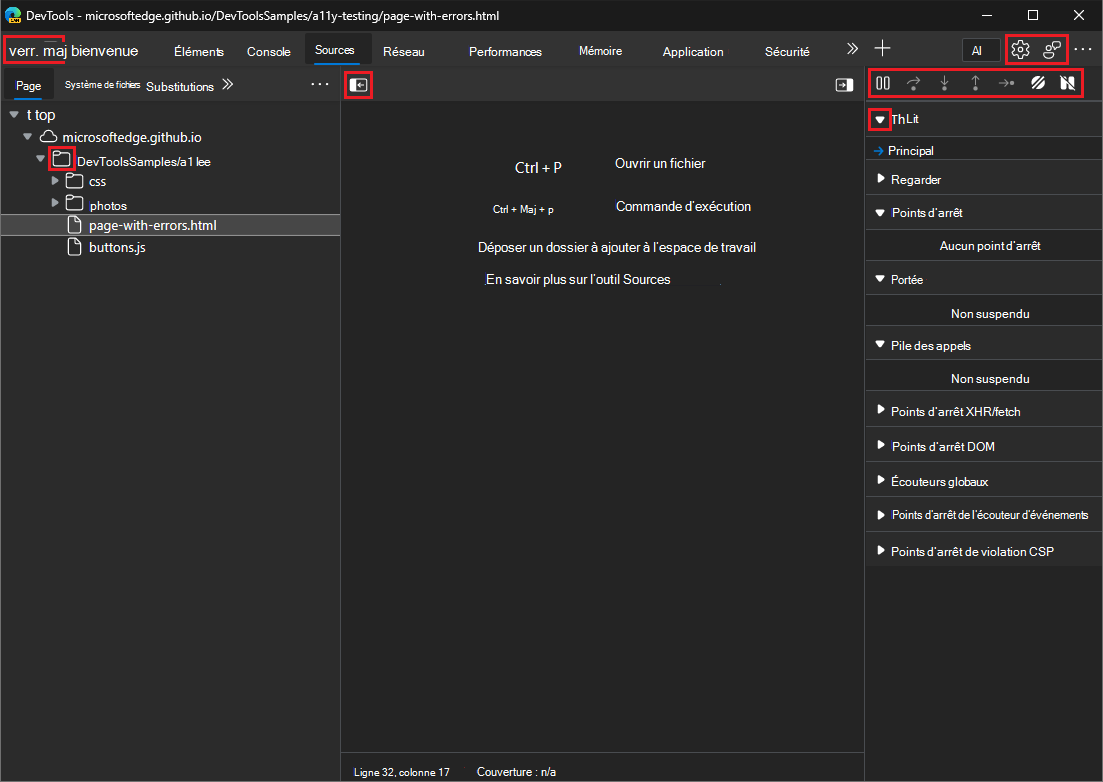The image size is (1103, 782).
Task: Open navigator three-dot options menu
Action: [x=320, y=84]
